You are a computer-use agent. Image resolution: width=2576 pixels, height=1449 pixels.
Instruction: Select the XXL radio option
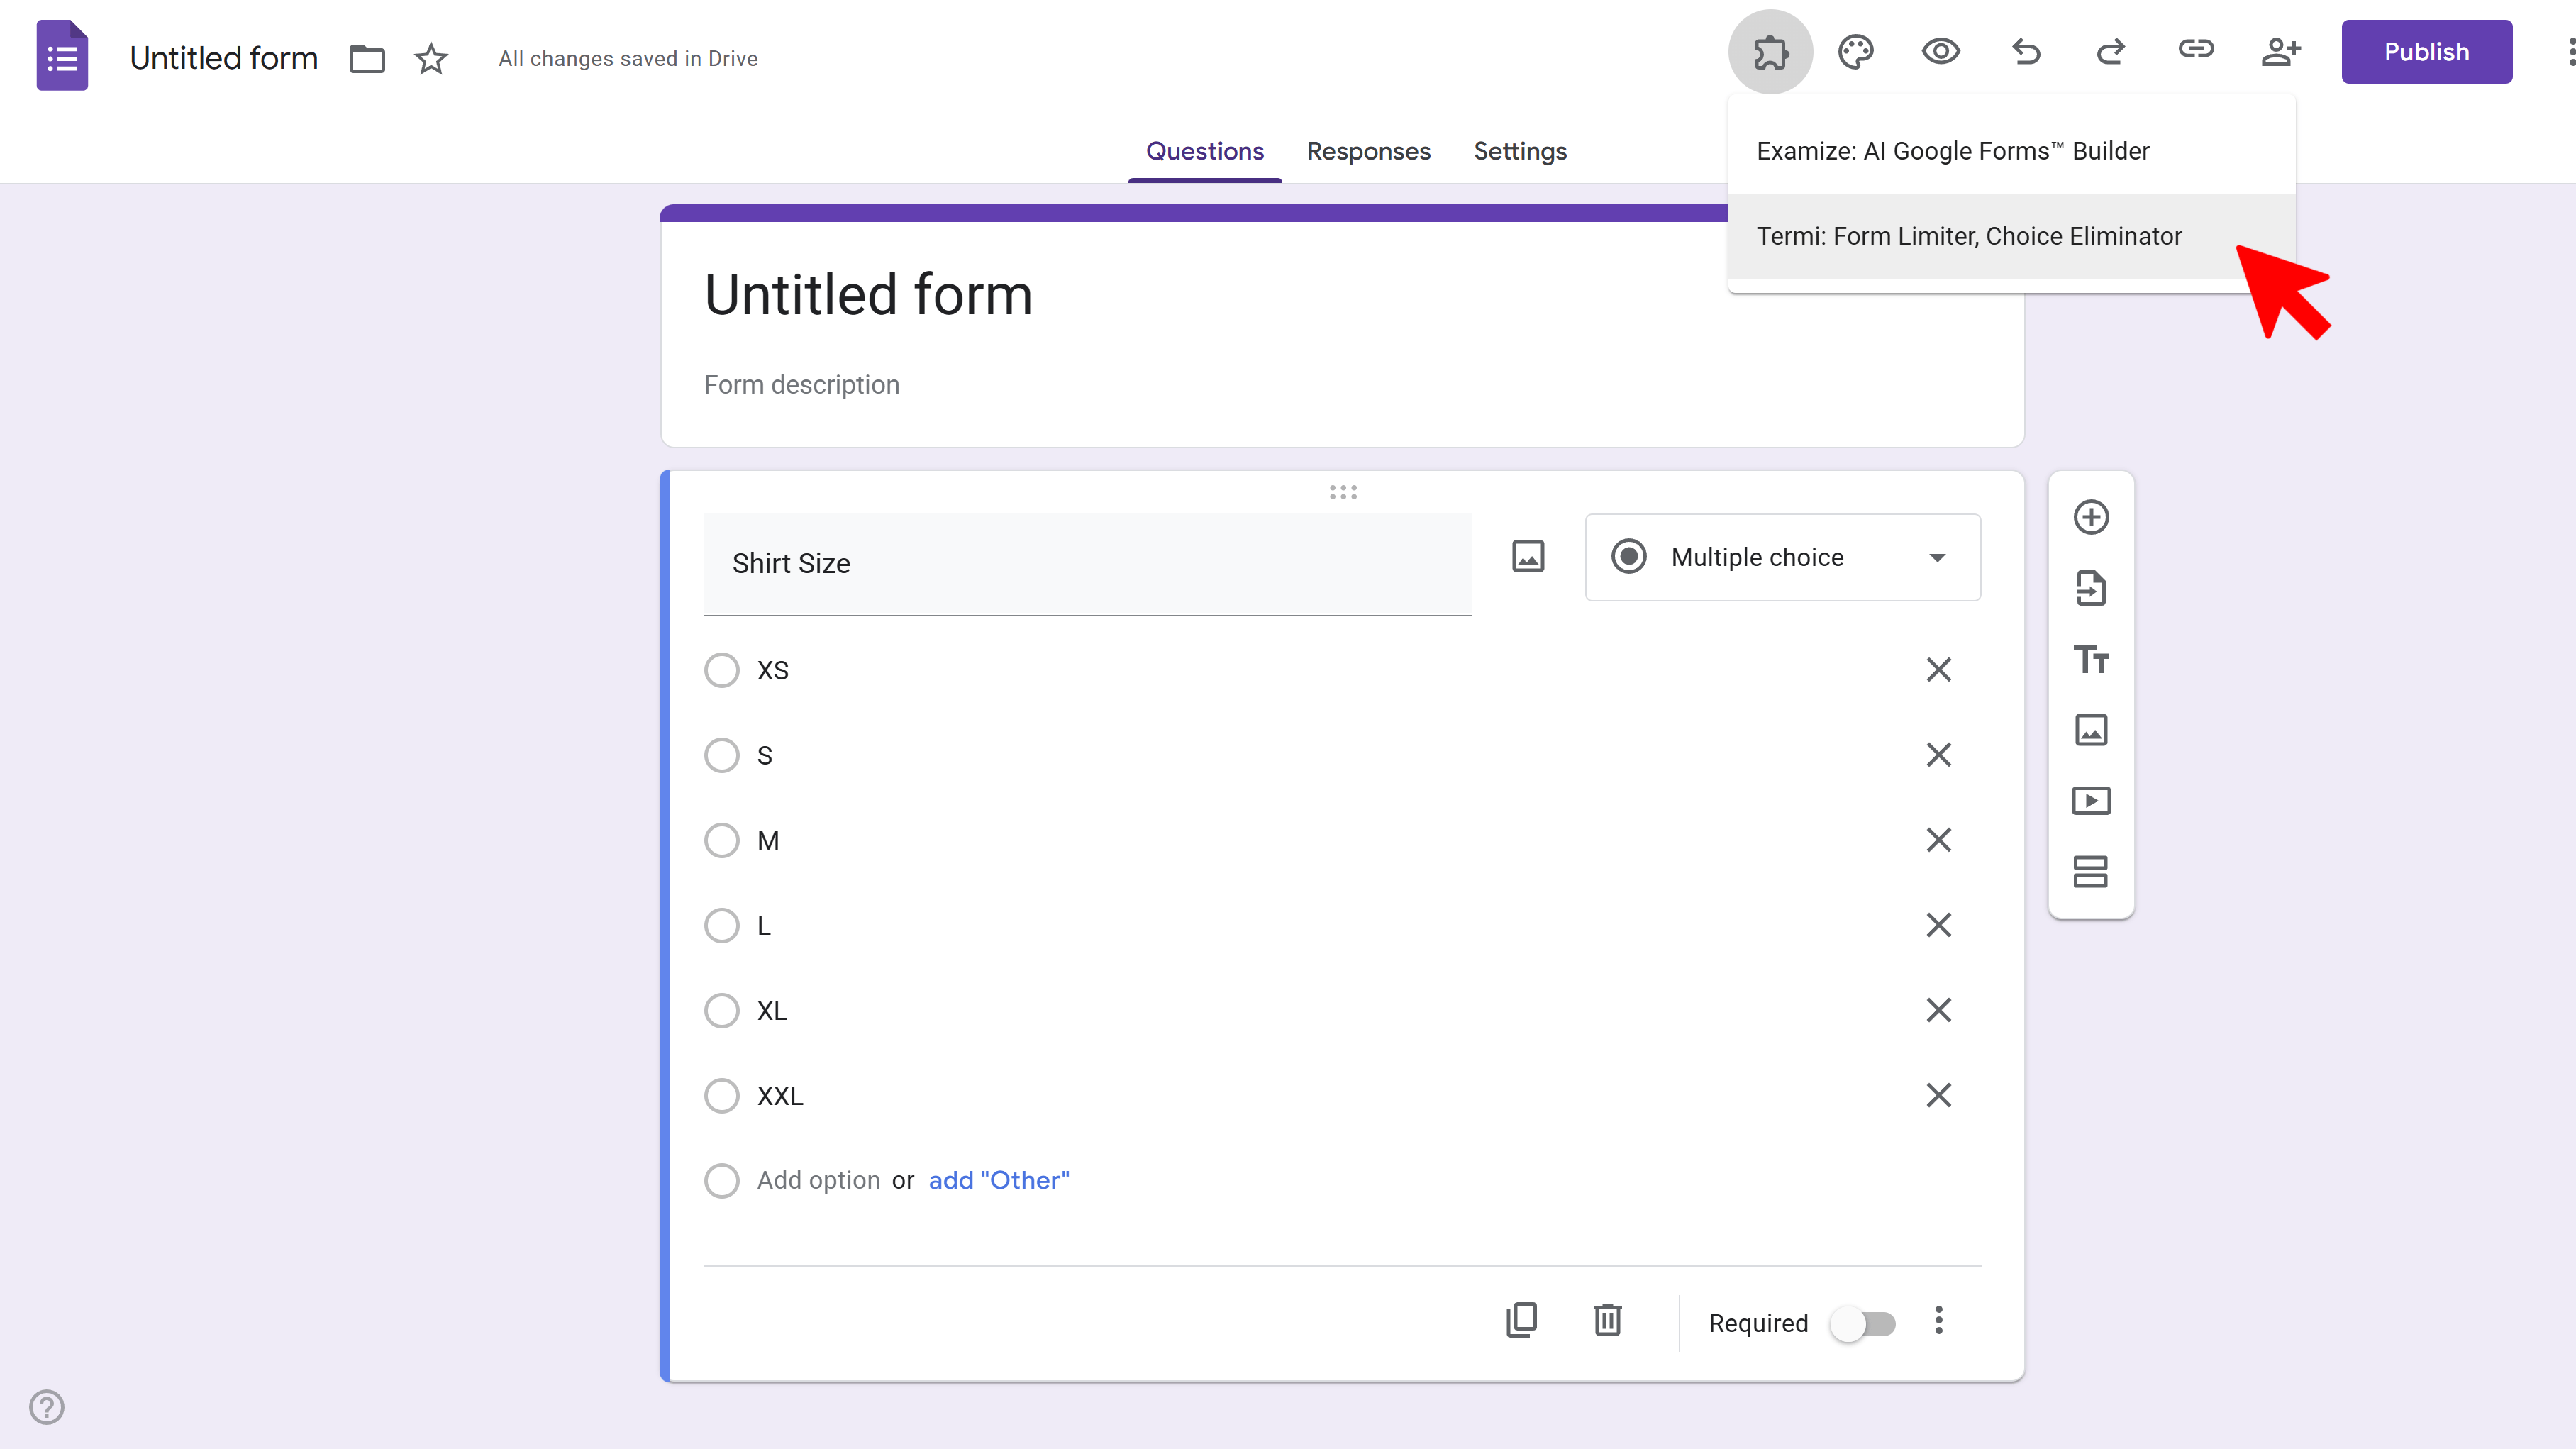(721, 1096)
